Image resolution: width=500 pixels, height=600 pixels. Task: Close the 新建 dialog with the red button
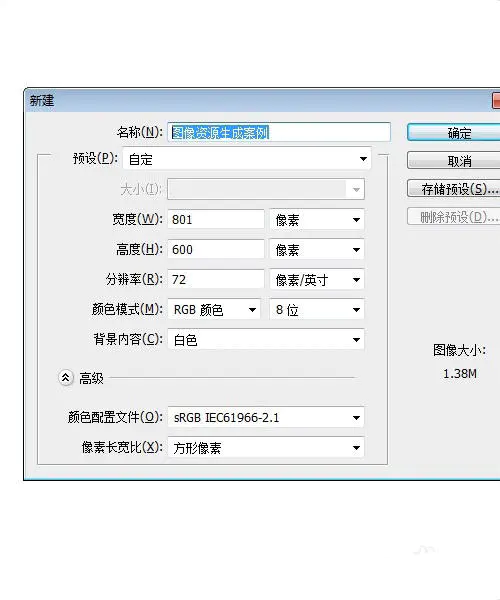coord(496,101)
